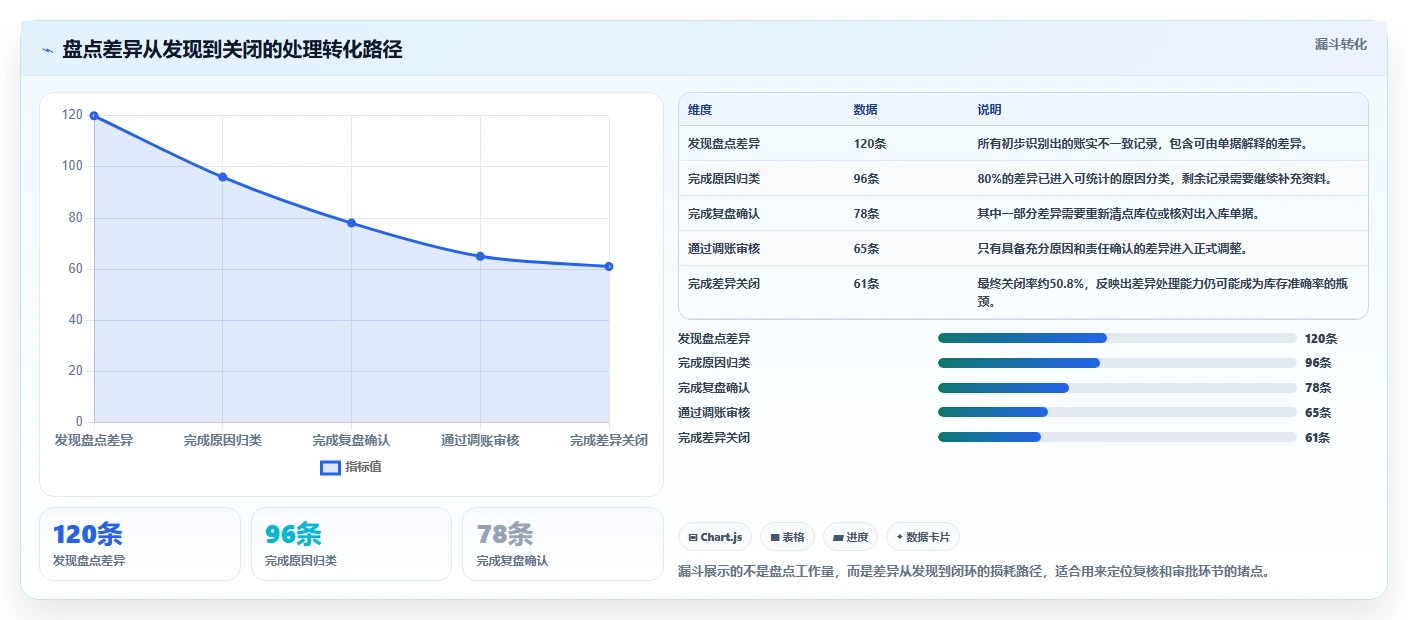Click the 发现盘点差异 progress bar
The height and width of the screenshot is (620, 1408).
(x=1117, y=338)
